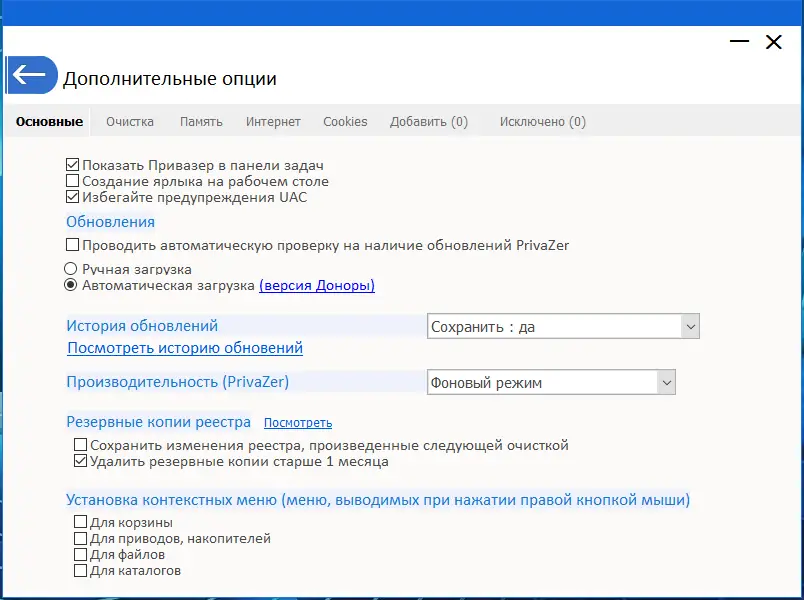Open the Интернет tab

pos(273,120)
